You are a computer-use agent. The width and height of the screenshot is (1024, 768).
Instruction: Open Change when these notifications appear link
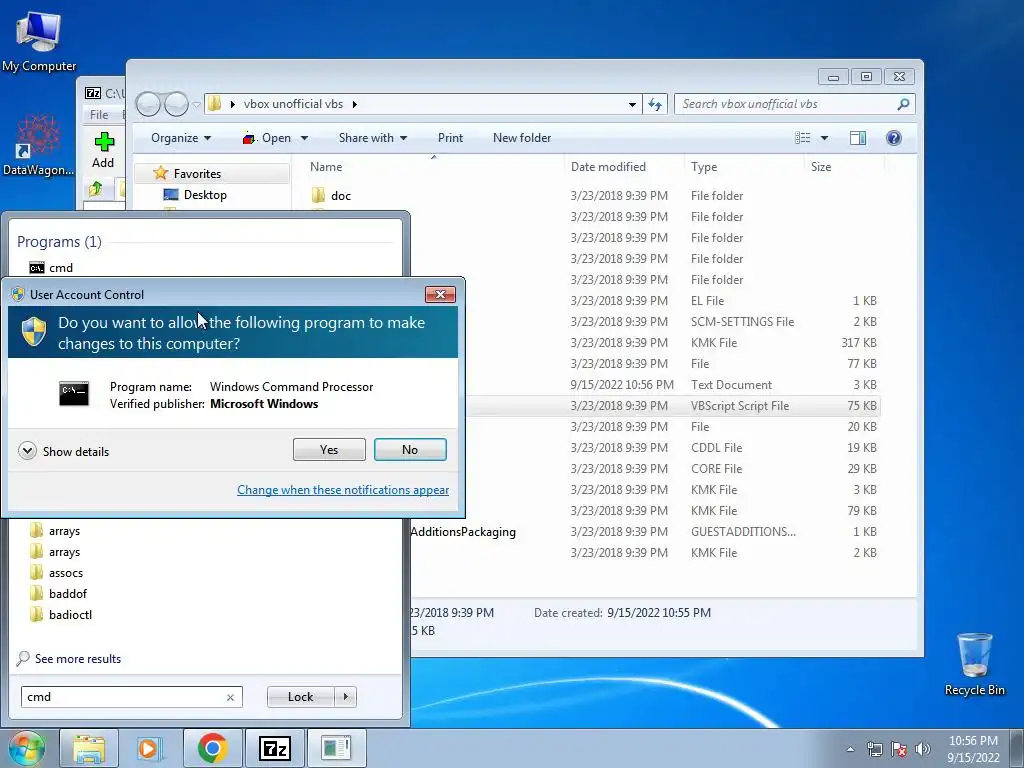[343, 490]
